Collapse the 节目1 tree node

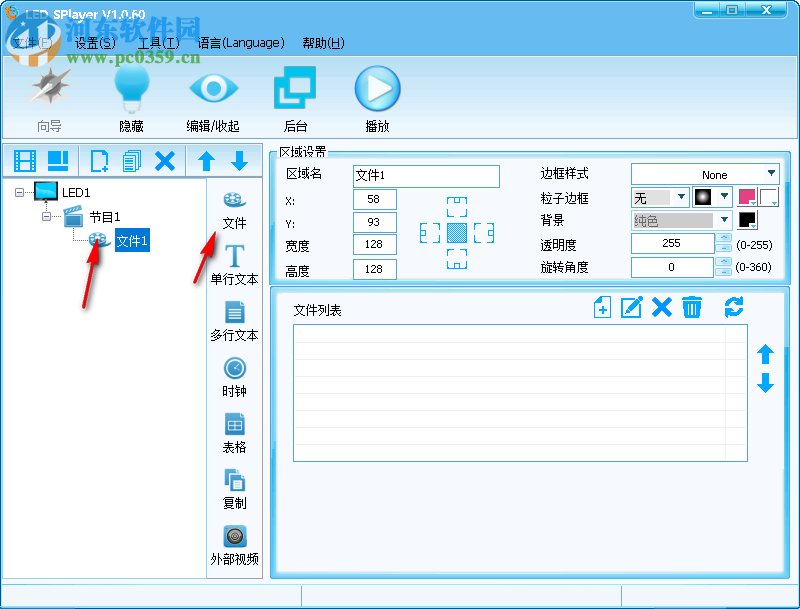(48, 215)
